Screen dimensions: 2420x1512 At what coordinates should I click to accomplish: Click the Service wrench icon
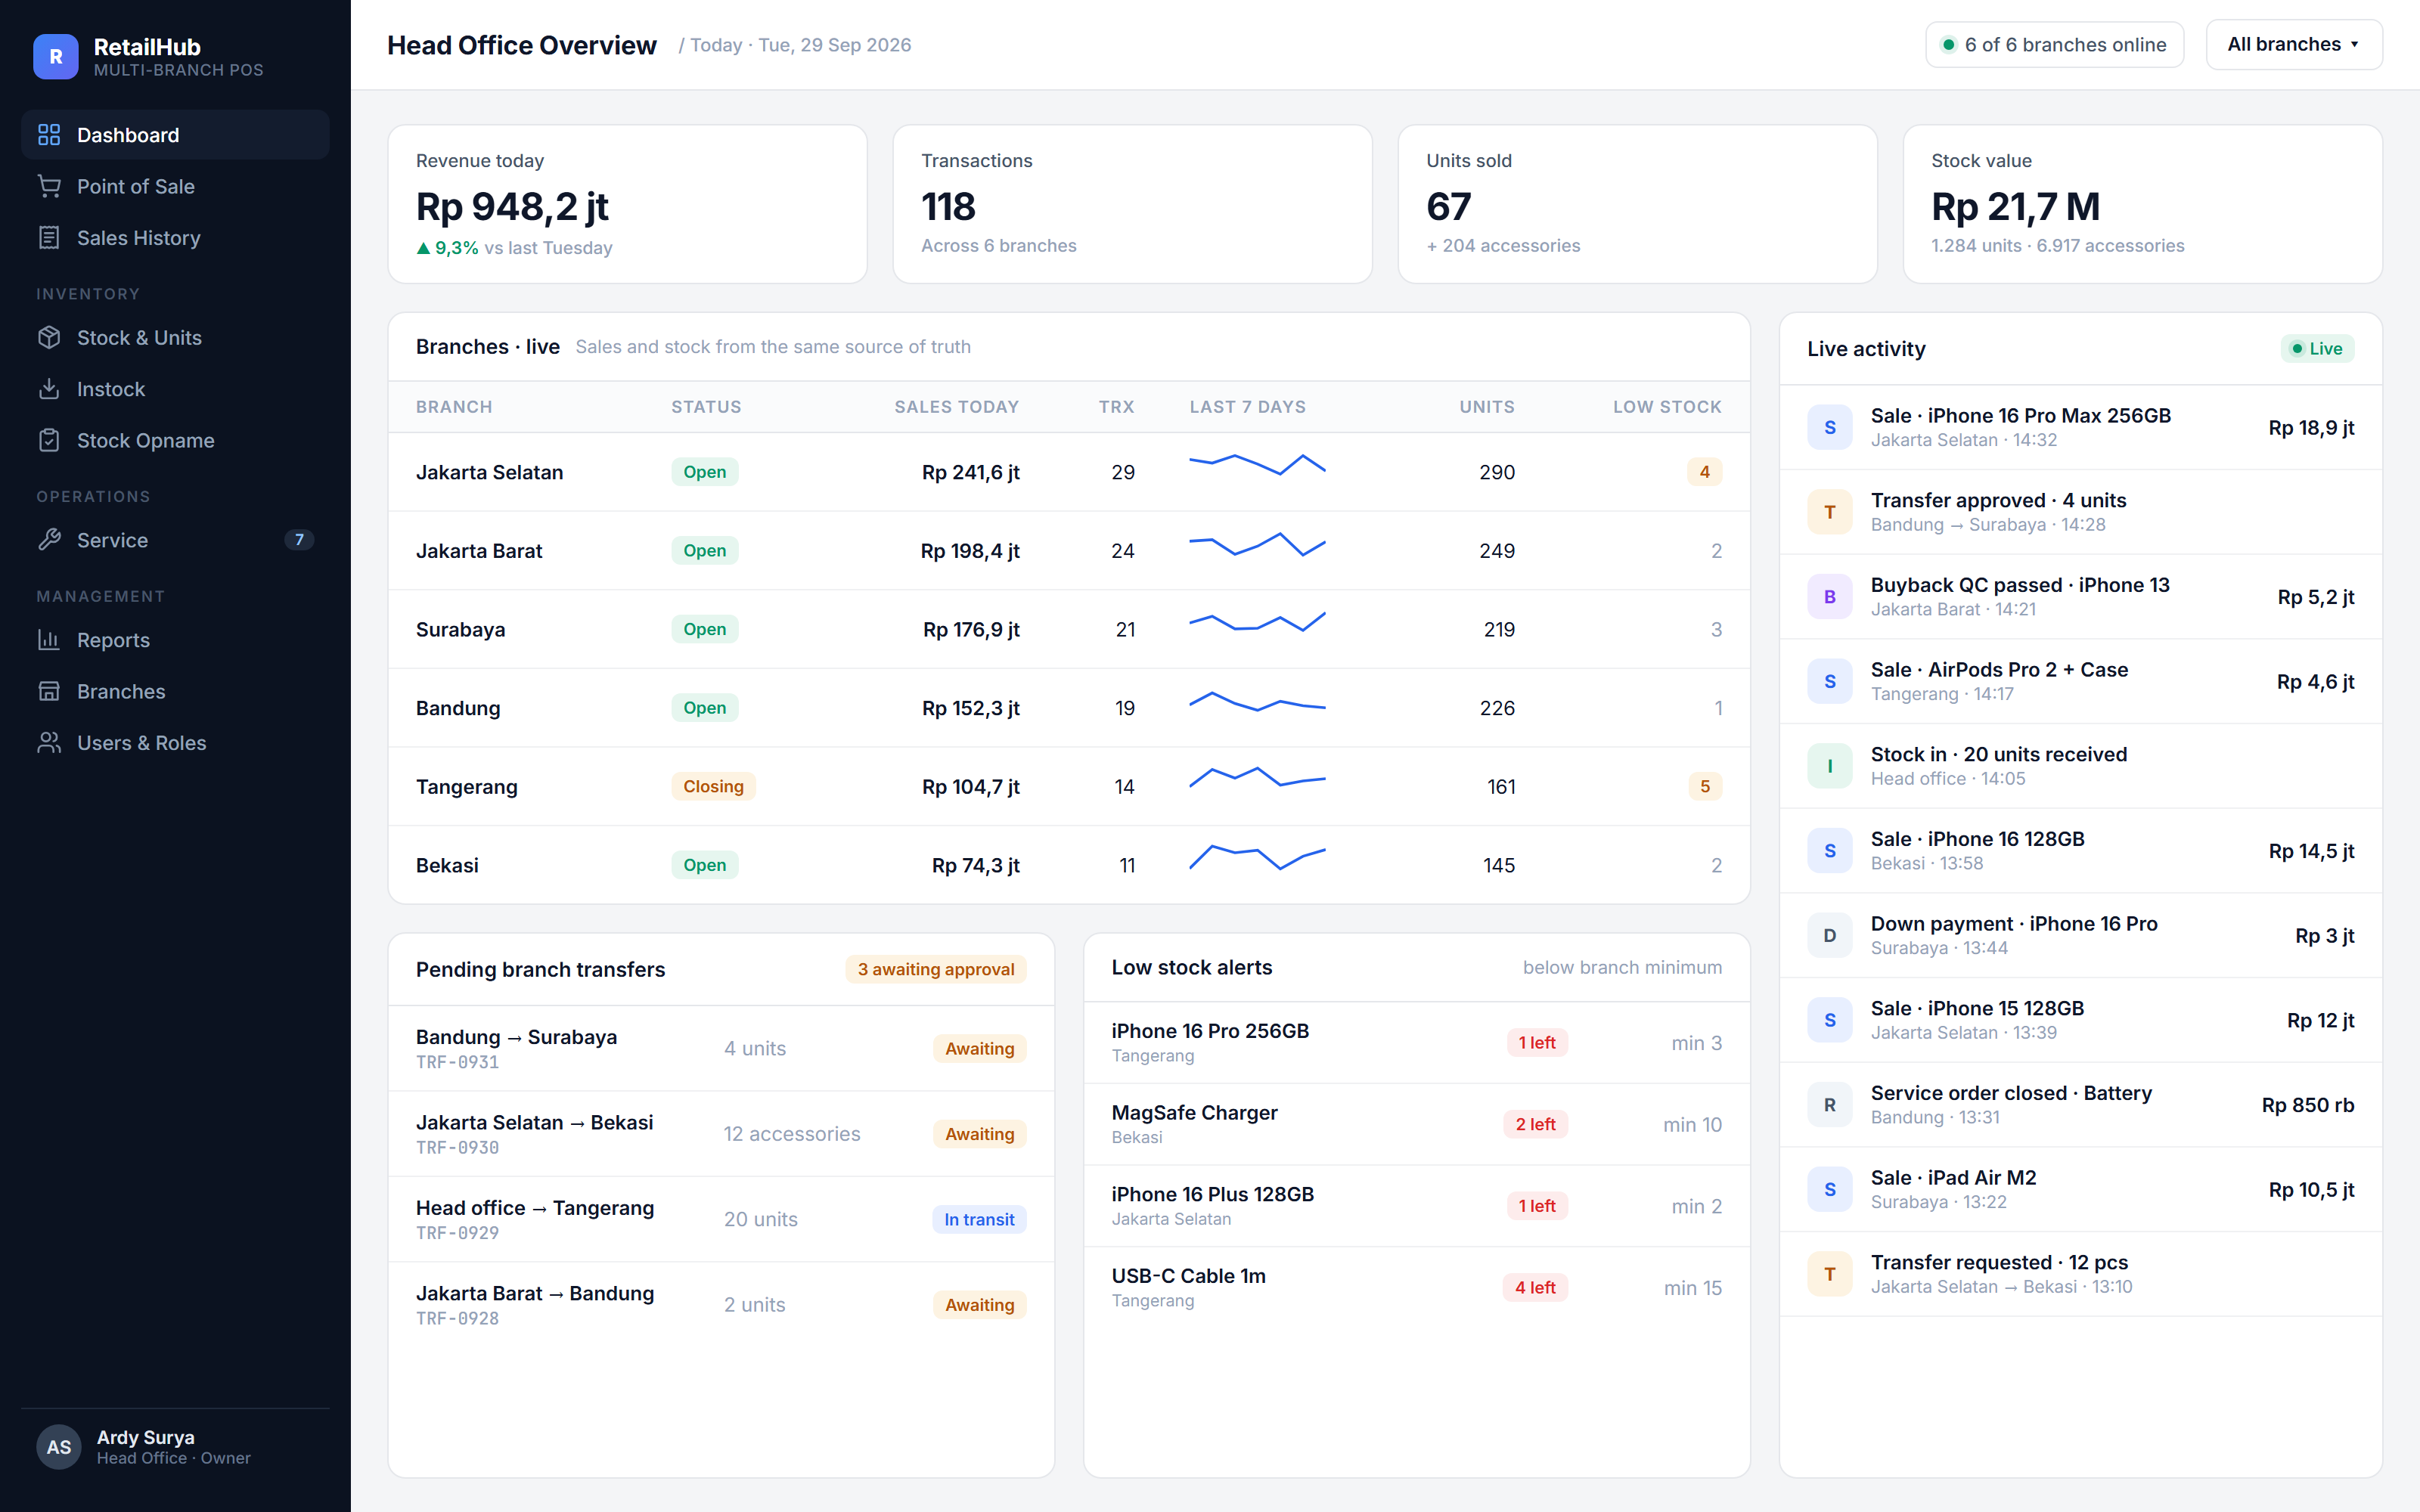click(x=49, y=540)
